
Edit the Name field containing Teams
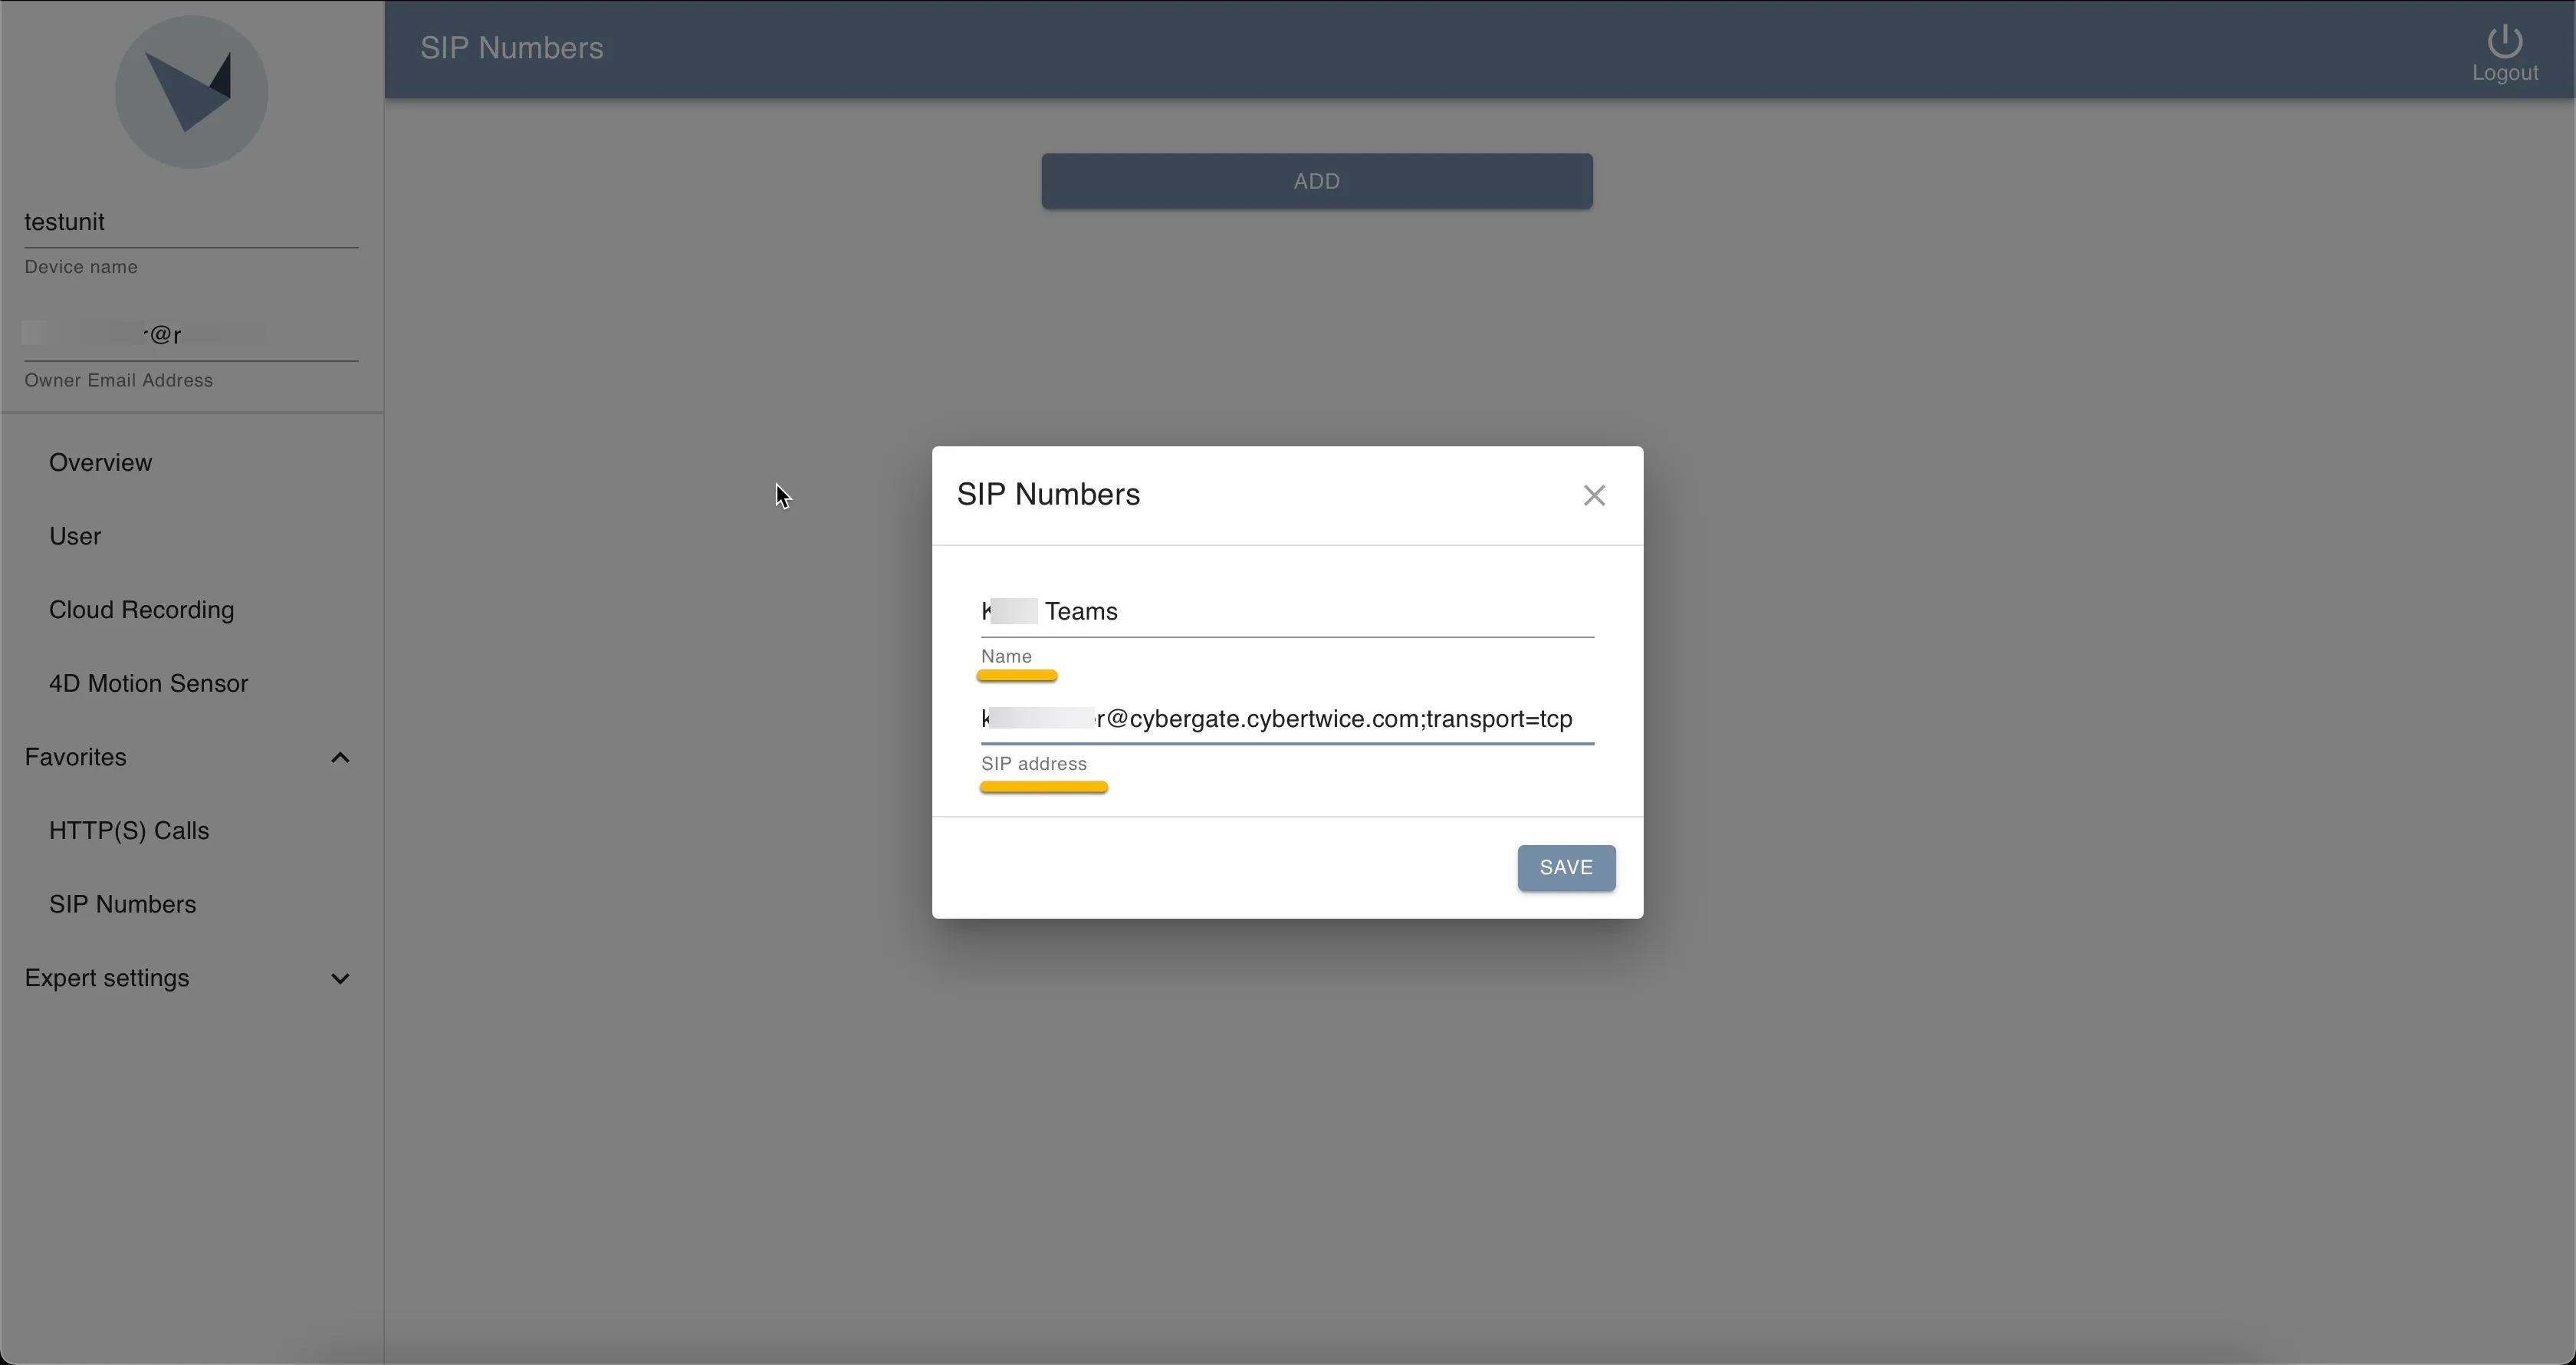[x=1287, y=611]
